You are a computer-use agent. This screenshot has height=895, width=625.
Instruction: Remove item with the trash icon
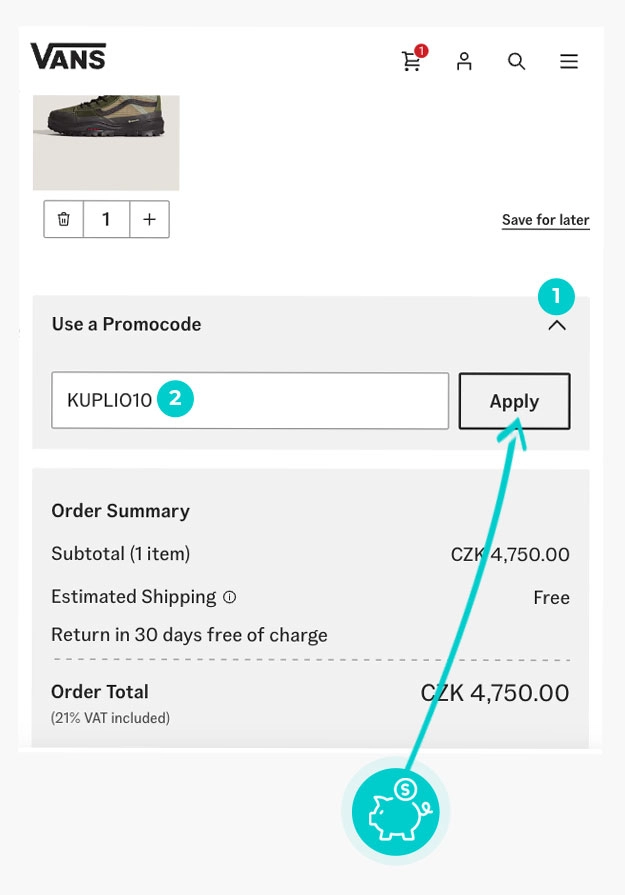(x=64, y=219)
